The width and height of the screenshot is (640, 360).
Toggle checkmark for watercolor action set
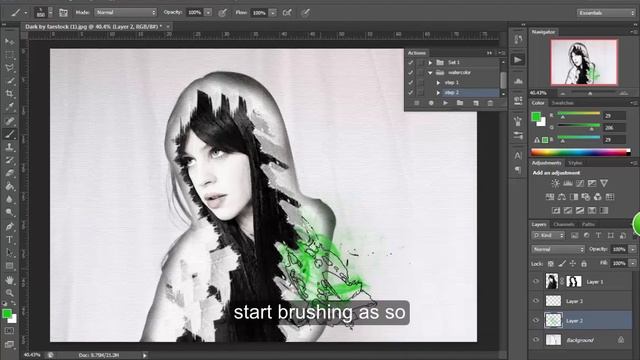pos(411,73)
